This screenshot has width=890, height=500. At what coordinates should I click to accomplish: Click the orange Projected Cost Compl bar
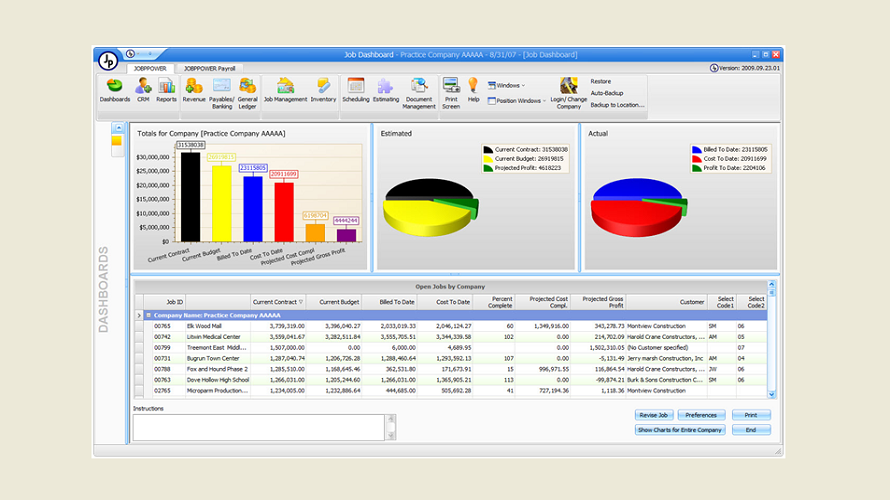tap(315, 233)
